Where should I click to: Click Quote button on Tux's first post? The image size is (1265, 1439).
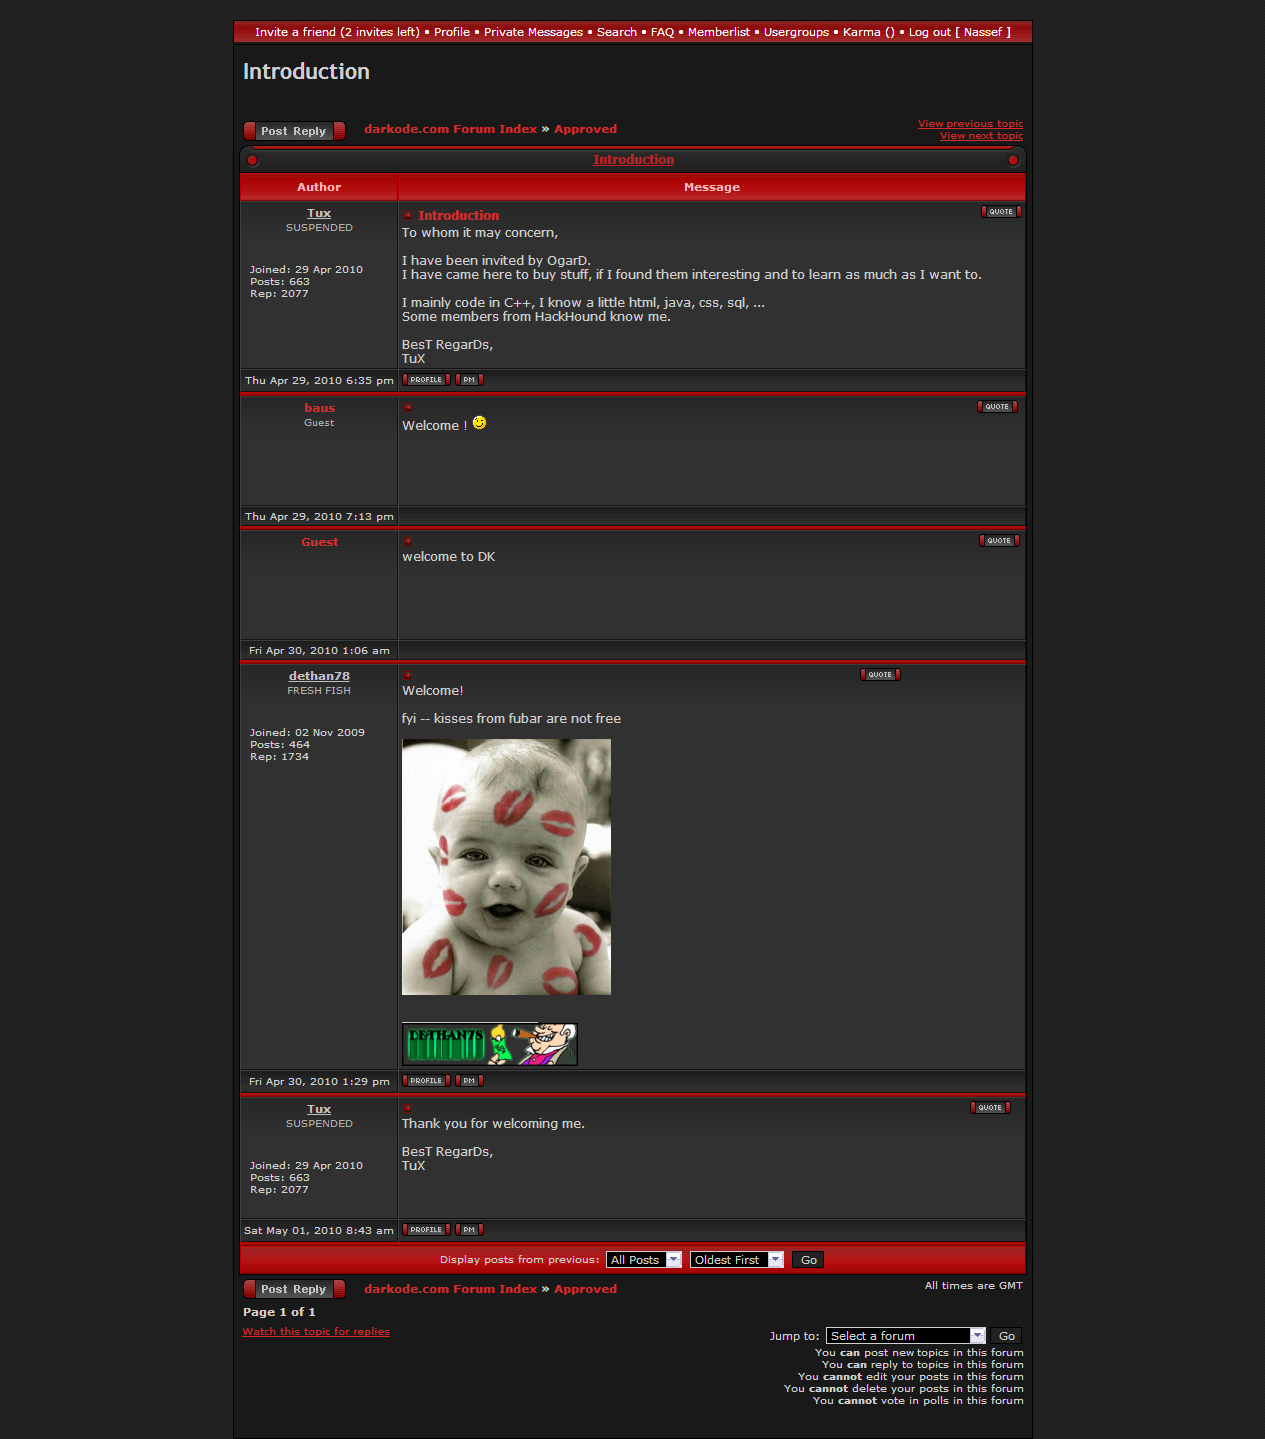click(1001, 212)
